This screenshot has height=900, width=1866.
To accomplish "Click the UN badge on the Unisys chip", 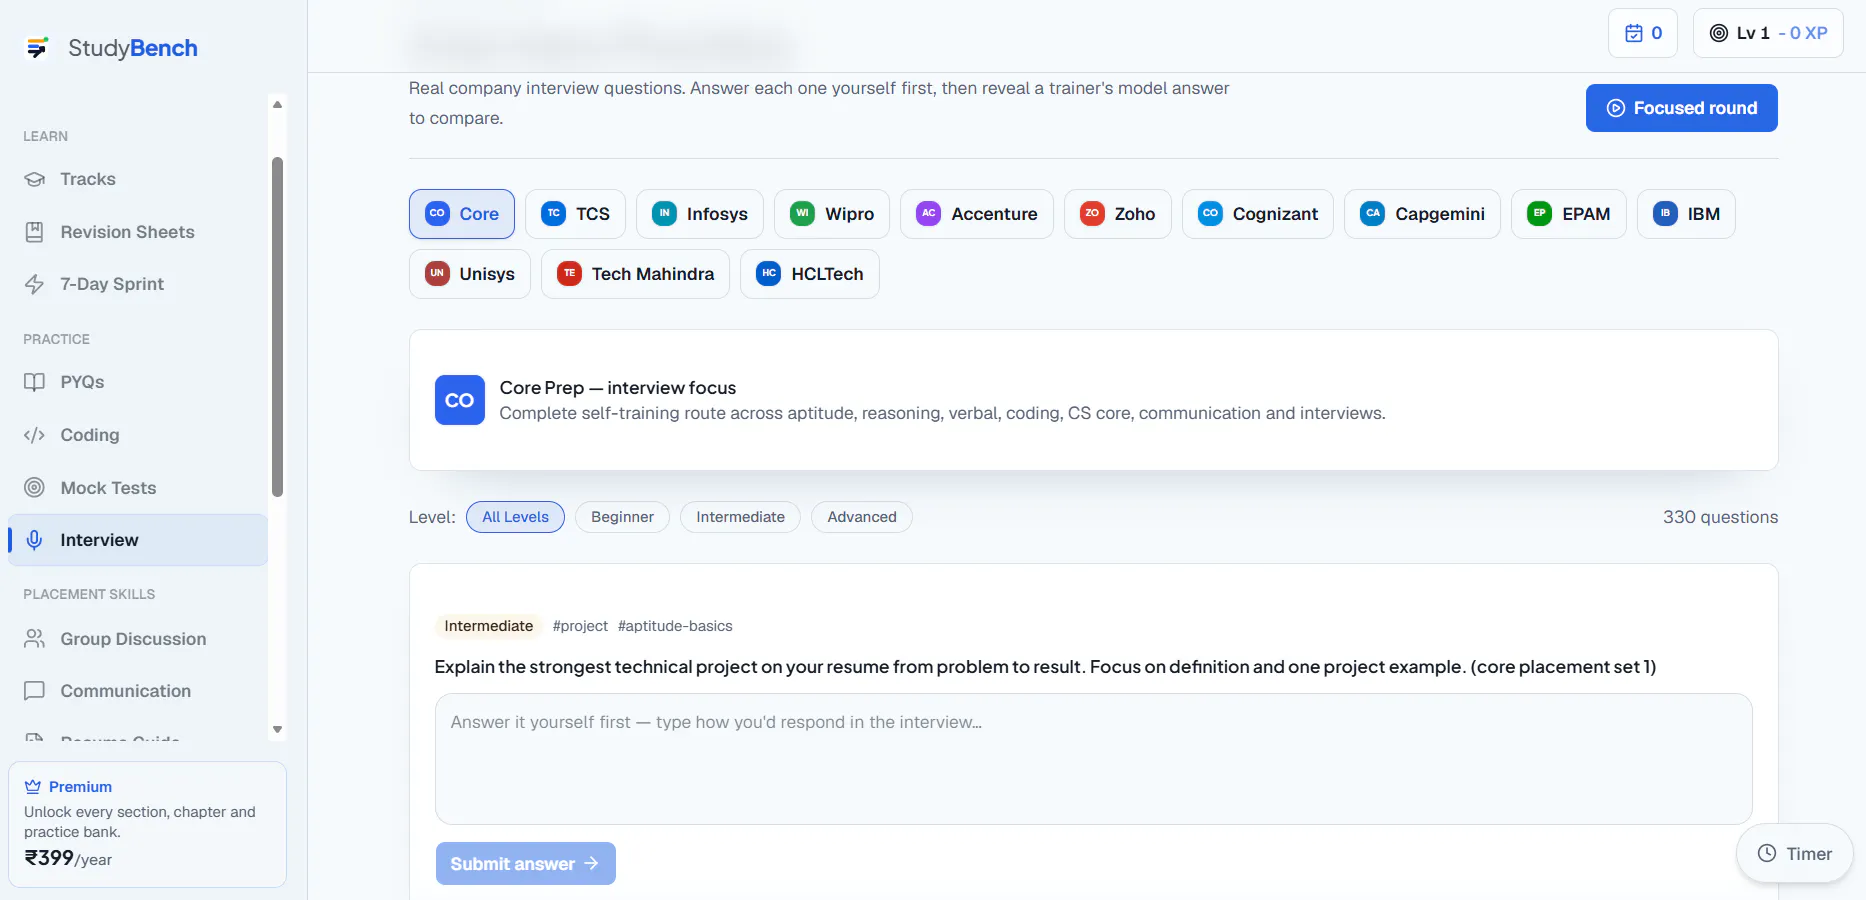I will 437,274.
